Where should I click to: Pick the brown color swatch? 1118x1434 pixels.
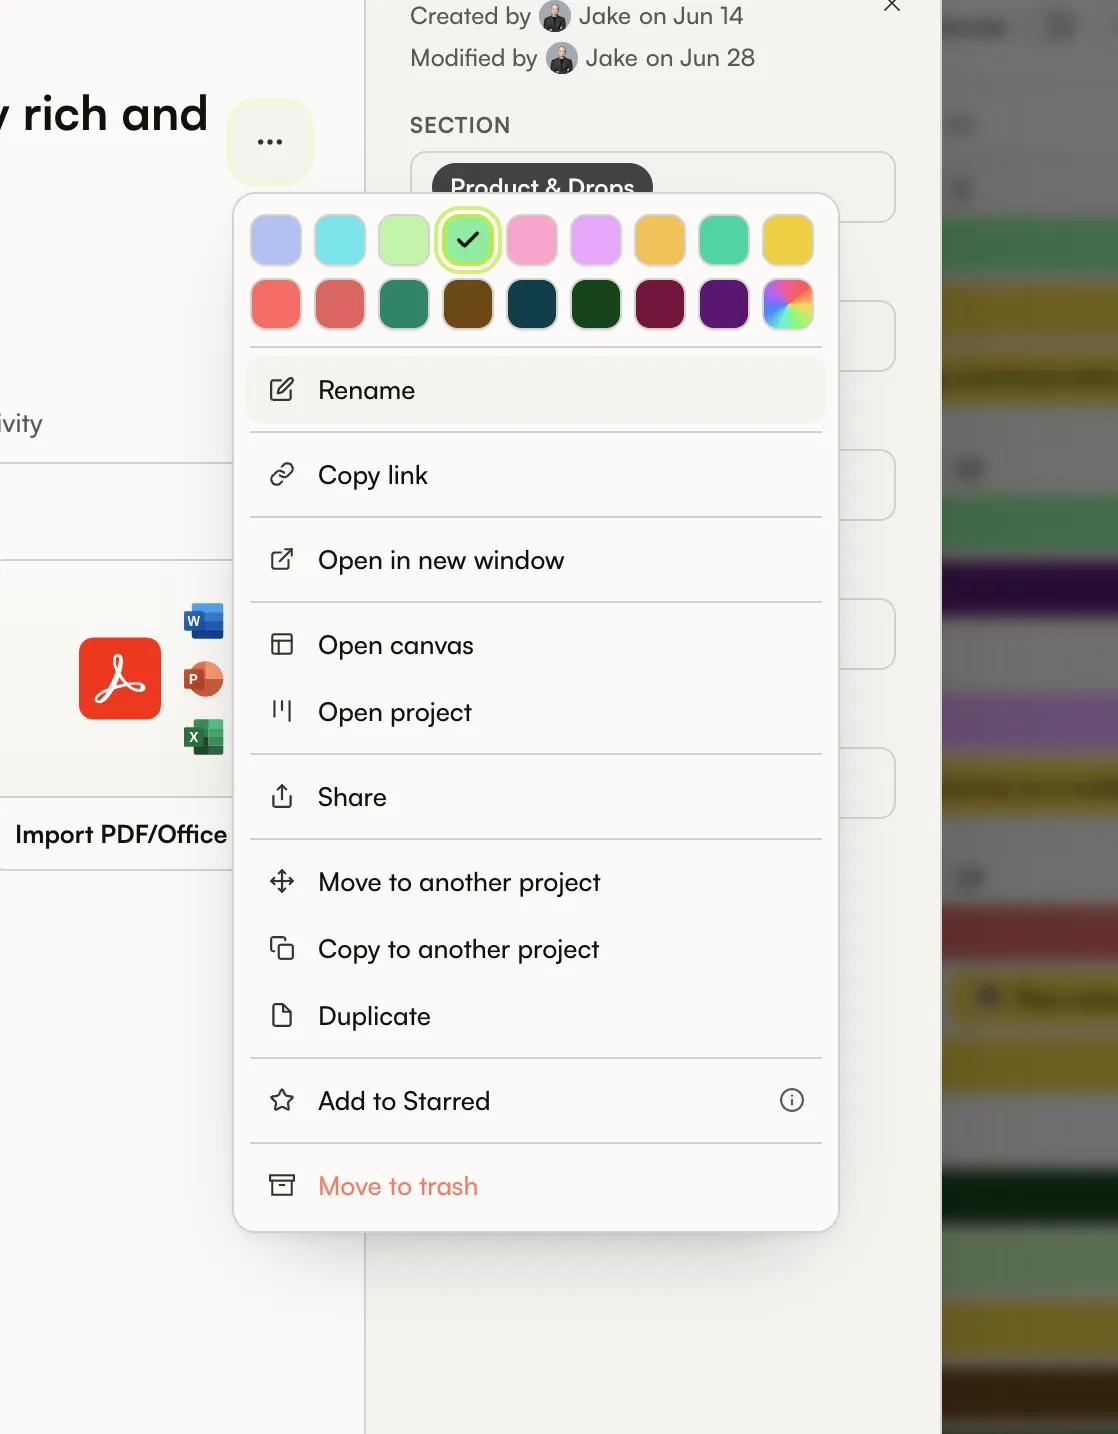(x=468, y=304)
